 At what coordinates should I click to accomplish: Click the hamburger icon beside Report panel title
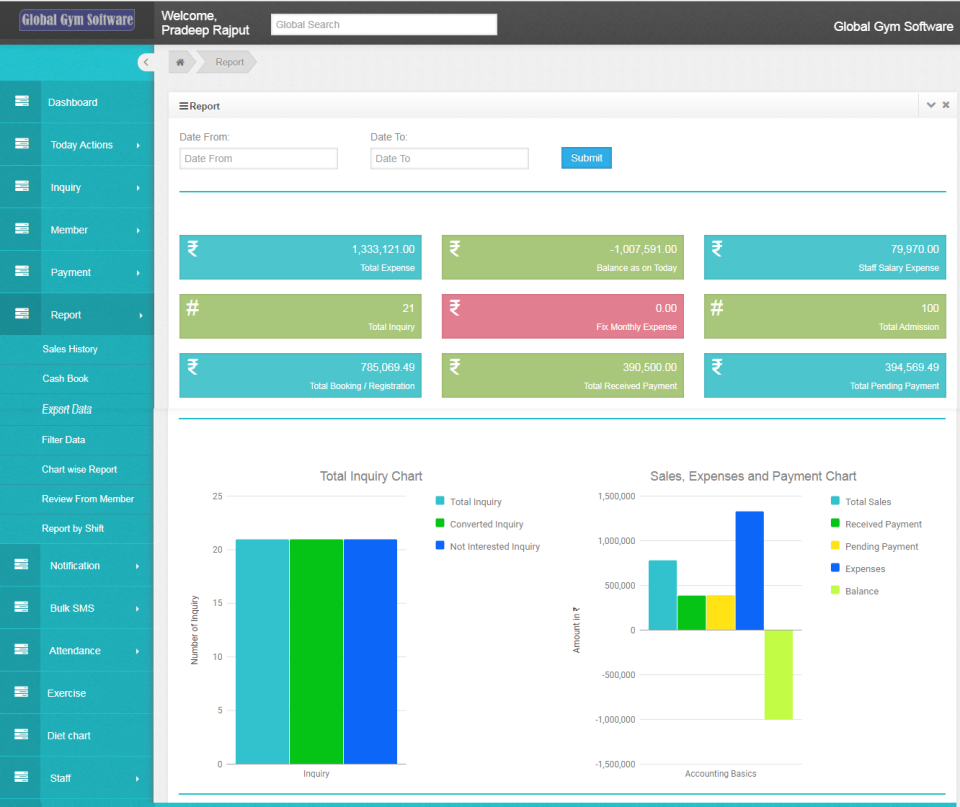[184, 105]
